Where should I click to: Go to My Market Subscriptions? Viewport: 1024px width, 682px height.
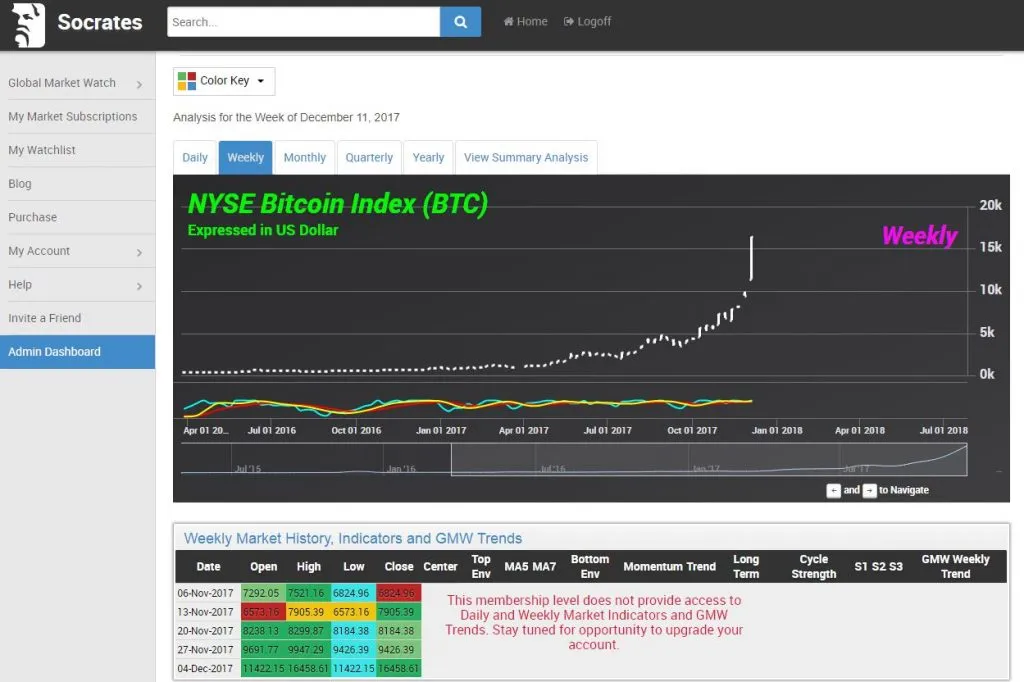point(73,117)
